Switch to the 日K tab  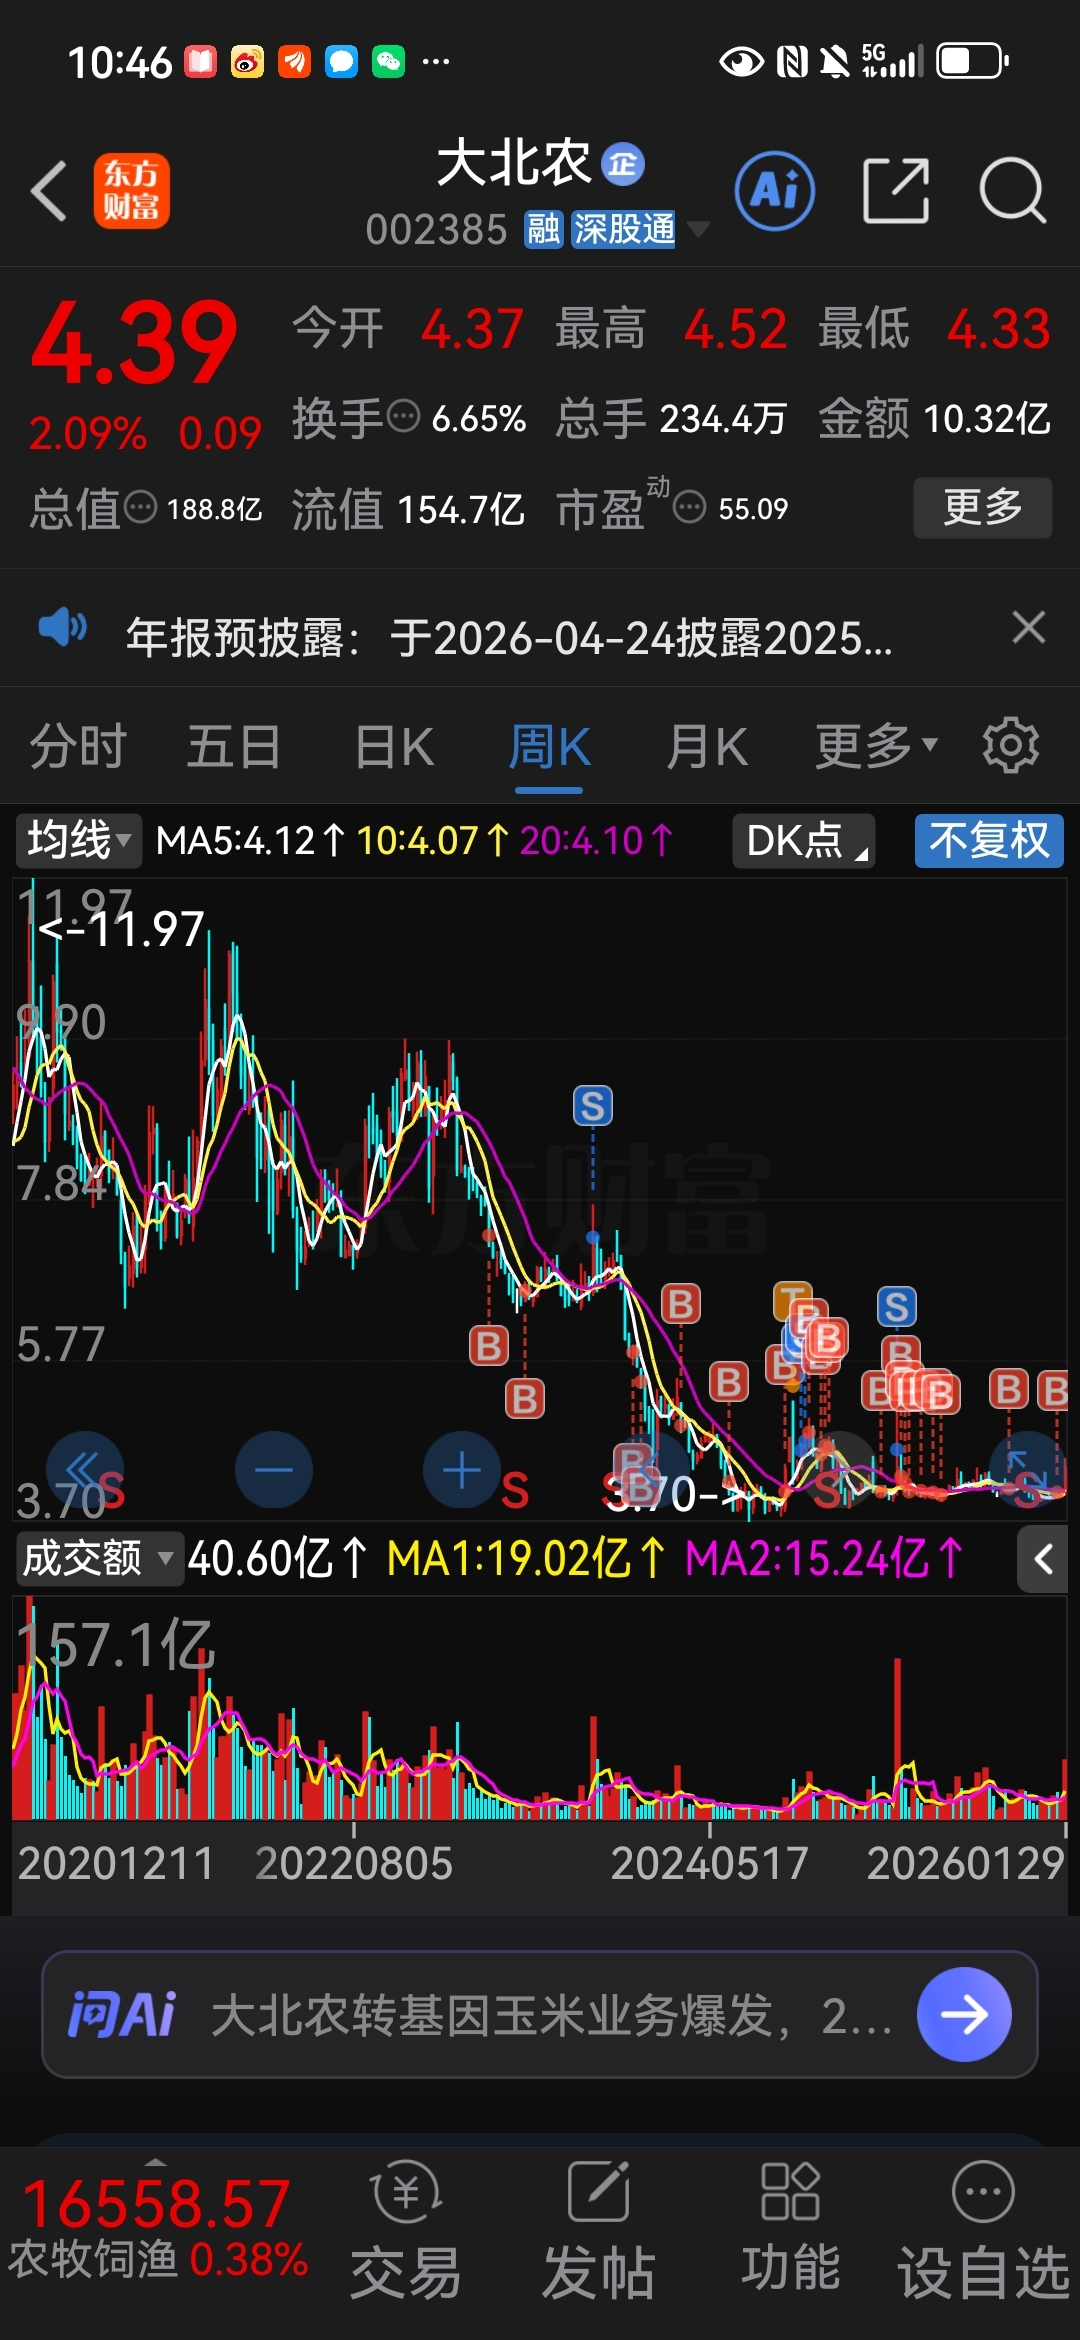394,746
